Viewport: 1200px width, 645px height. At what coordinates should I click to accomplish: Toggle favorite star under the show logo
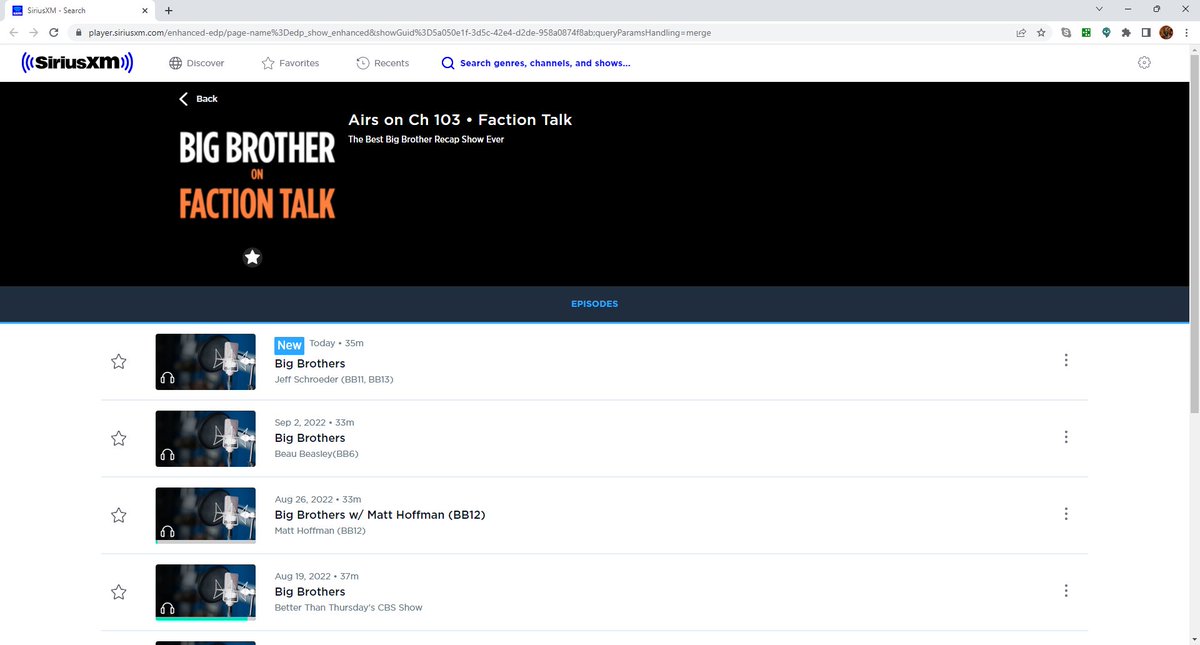[x=253, y=257]
